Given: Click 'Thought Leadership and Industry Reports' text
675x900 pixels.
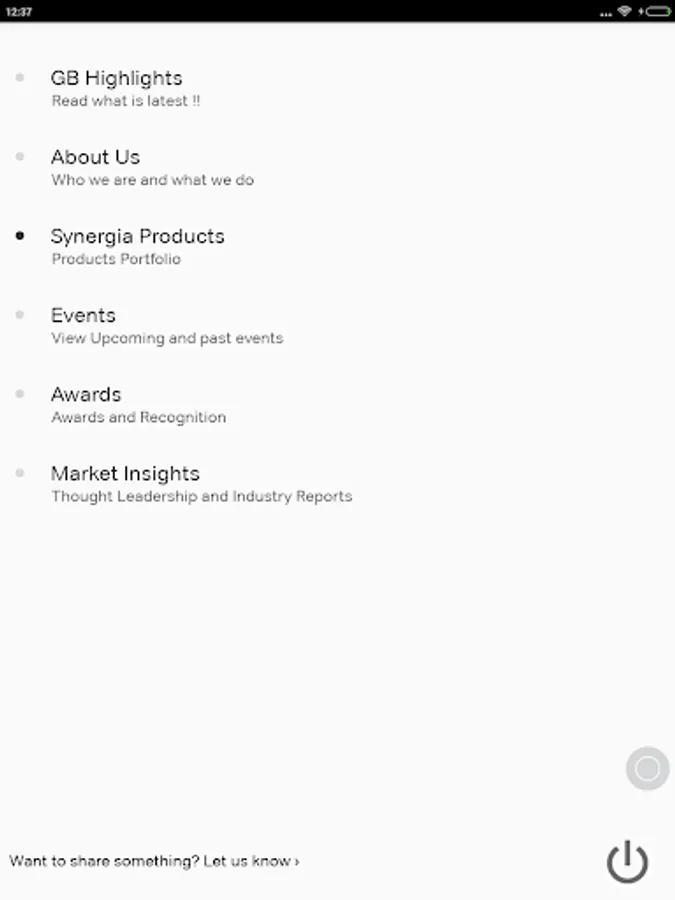Looking at the screenshot, I should [x=201, y=496].
